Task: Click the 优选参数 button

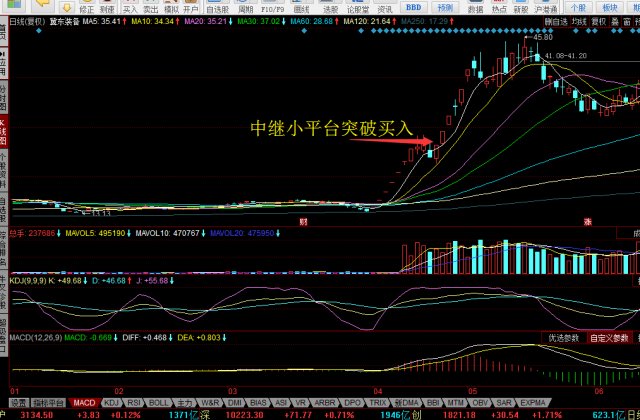Action: tap(564, 338)
